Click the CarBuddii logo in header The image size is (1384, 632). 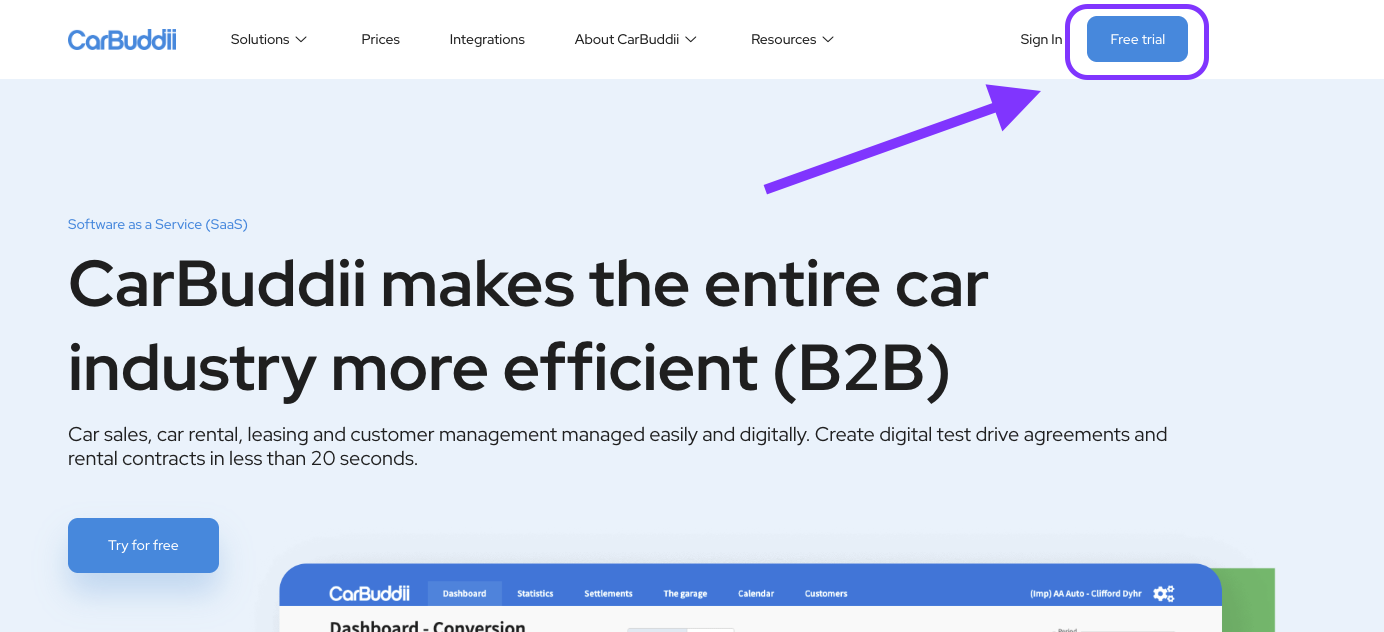[122, 40]
